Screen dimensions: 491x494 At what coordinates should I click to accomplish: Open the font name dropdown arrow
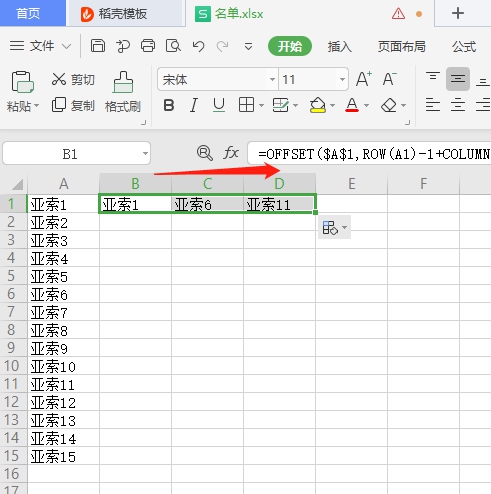[272, 79]
